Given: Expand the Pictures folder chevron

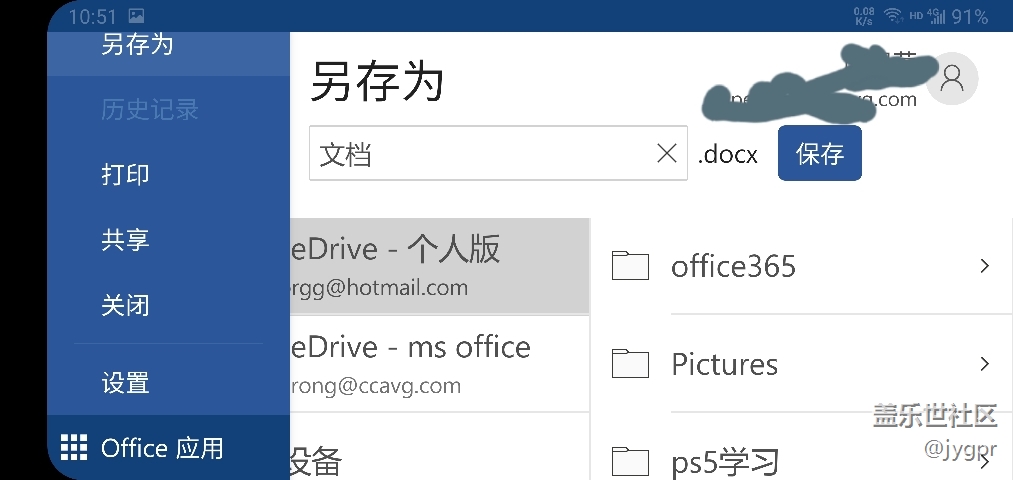Looking at the screenshot, I should 984,364.
